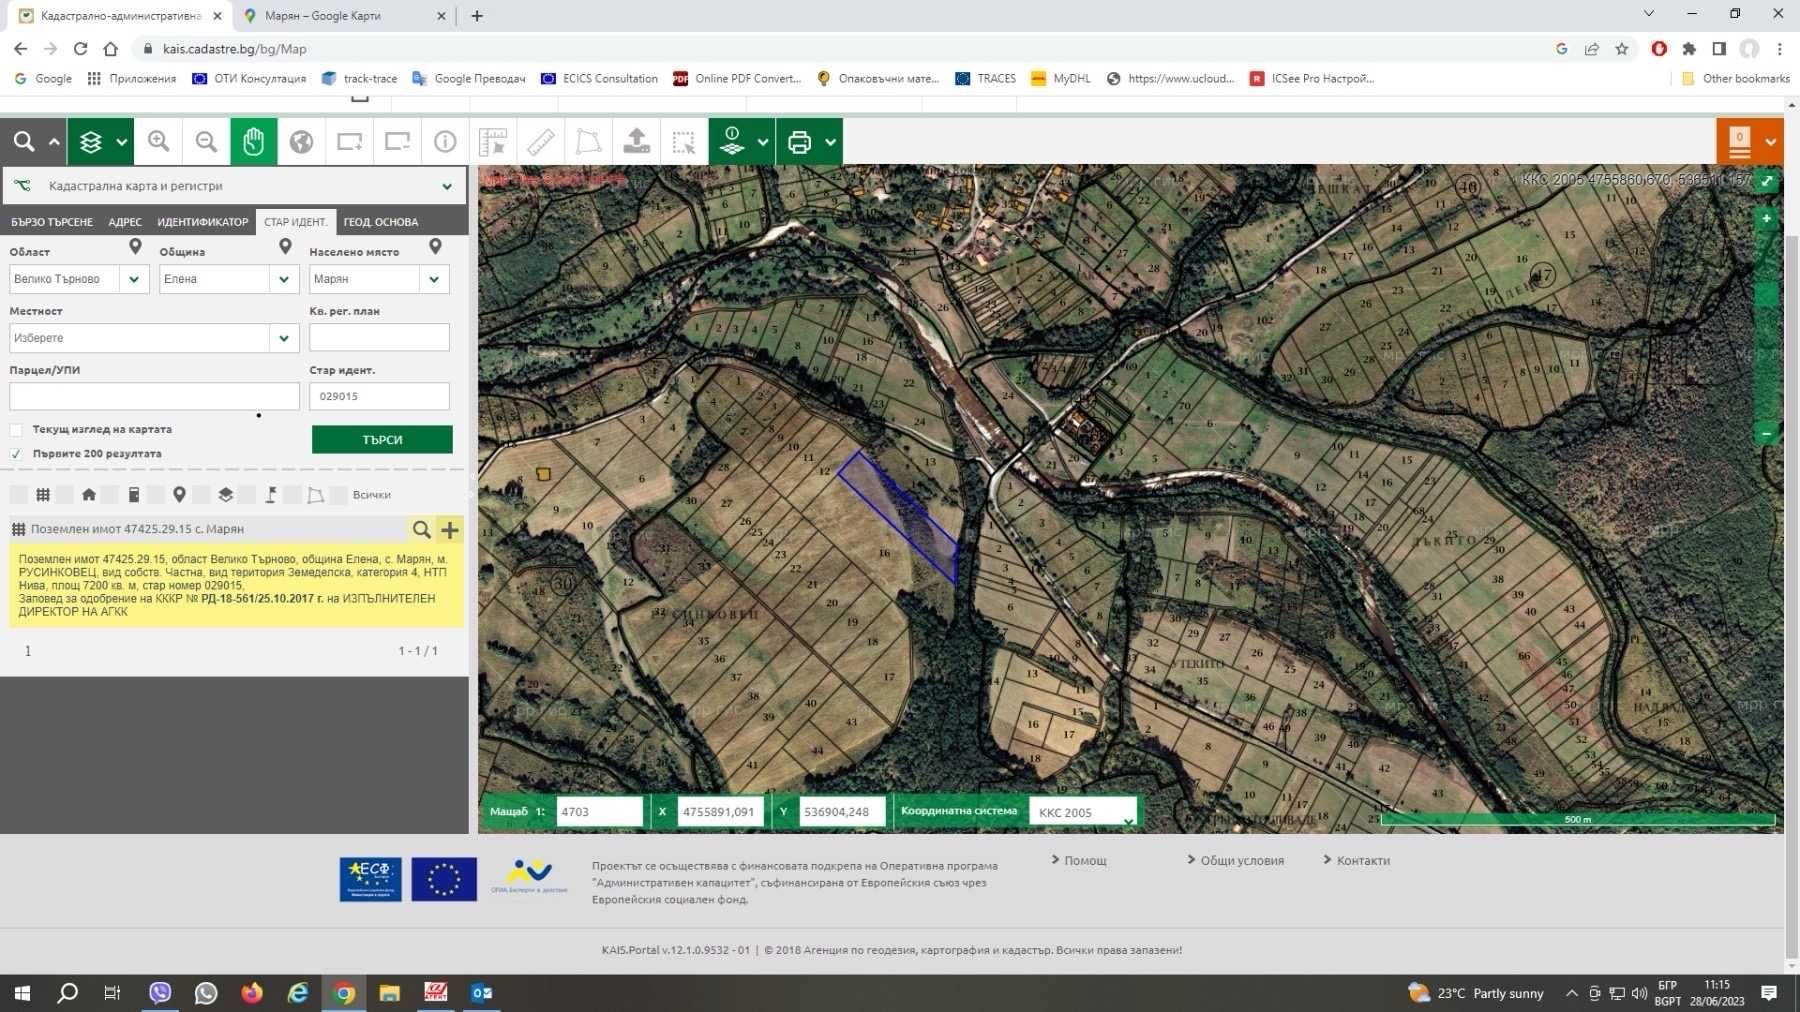Activate the info identify tool
The width and height of the screenshot is (1800, 1012).
(x=445, y=142)
